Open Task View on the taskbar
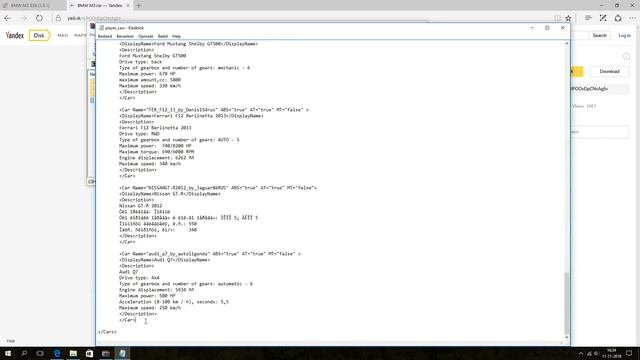This screenshot has width=640, height=360. click(x=40, y=353)
